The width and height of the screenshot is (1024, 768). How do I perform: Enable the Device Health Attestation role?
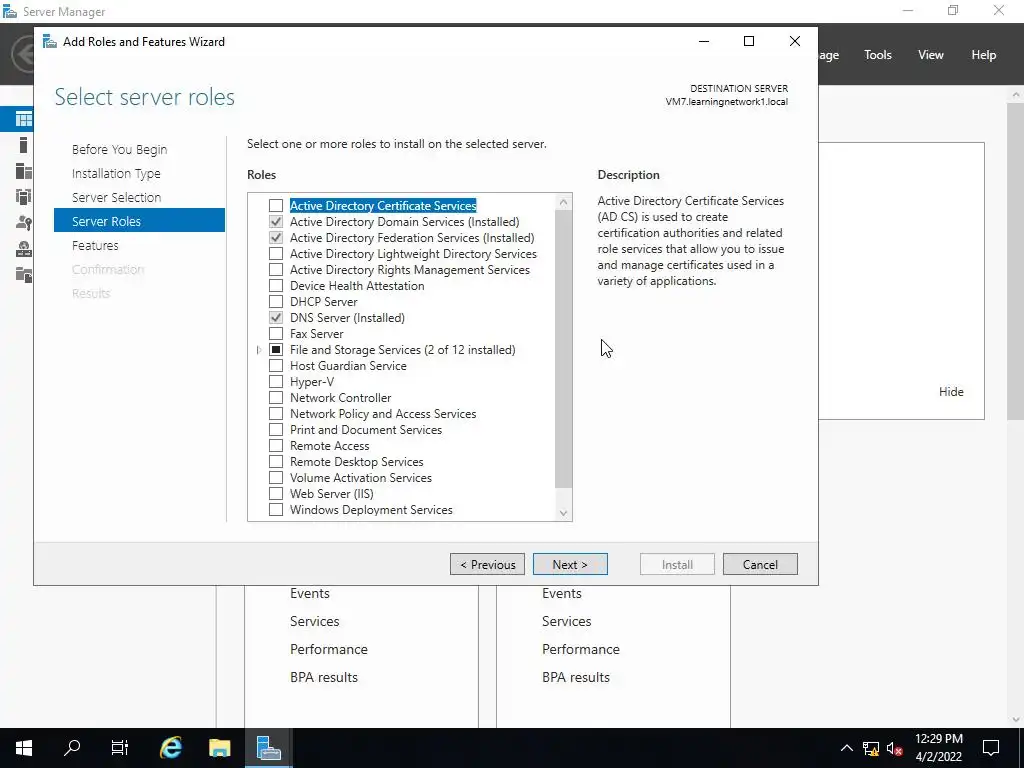click(276, 286)
